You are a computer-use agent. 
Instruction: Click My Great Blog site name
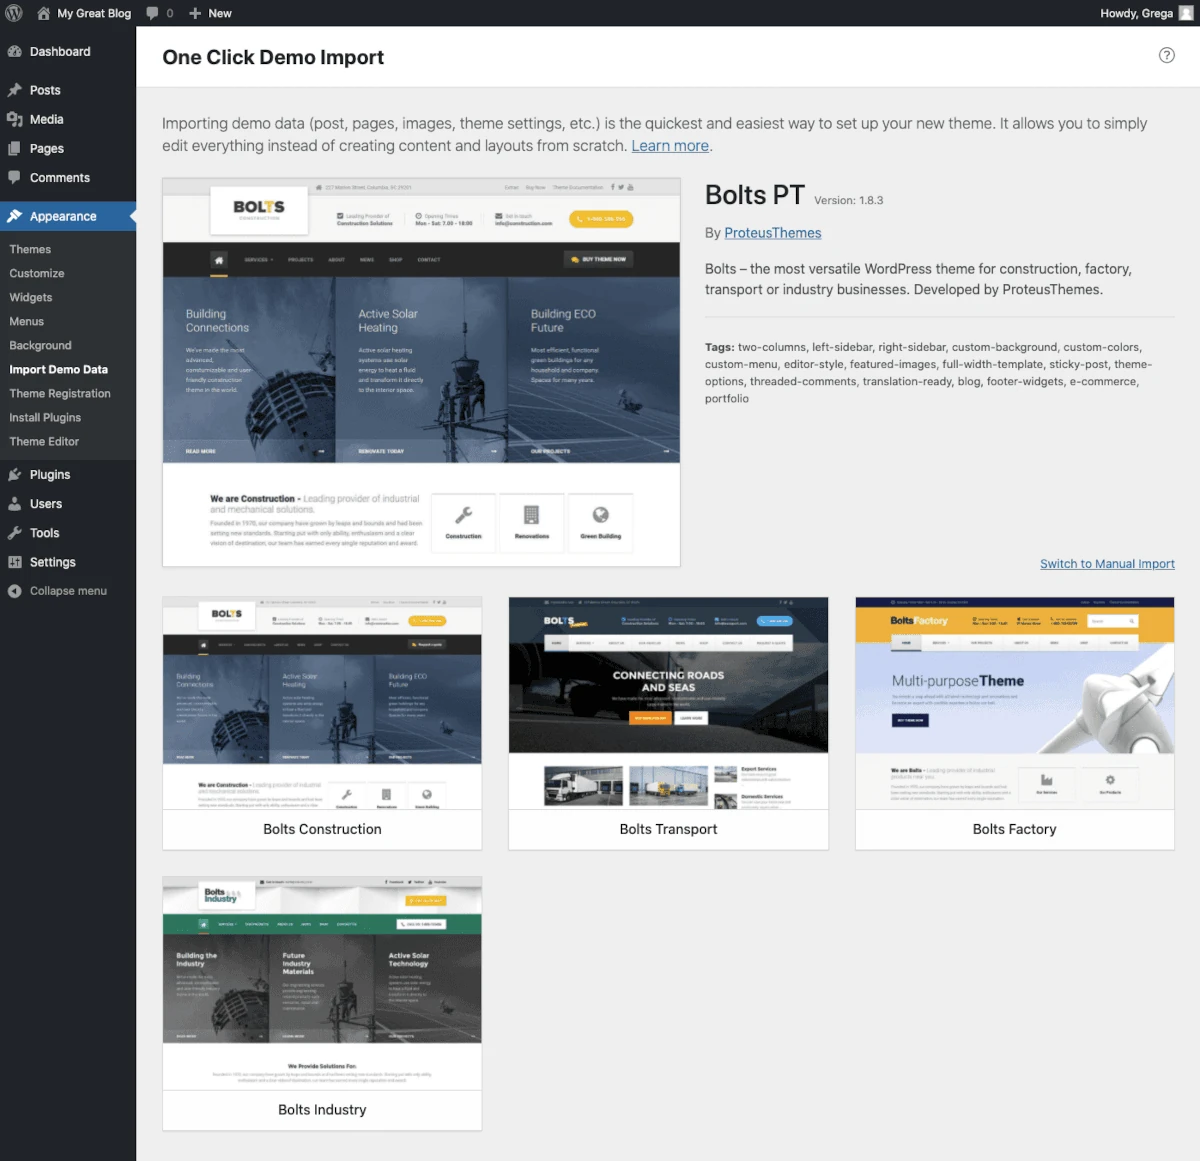click(94, 13)
